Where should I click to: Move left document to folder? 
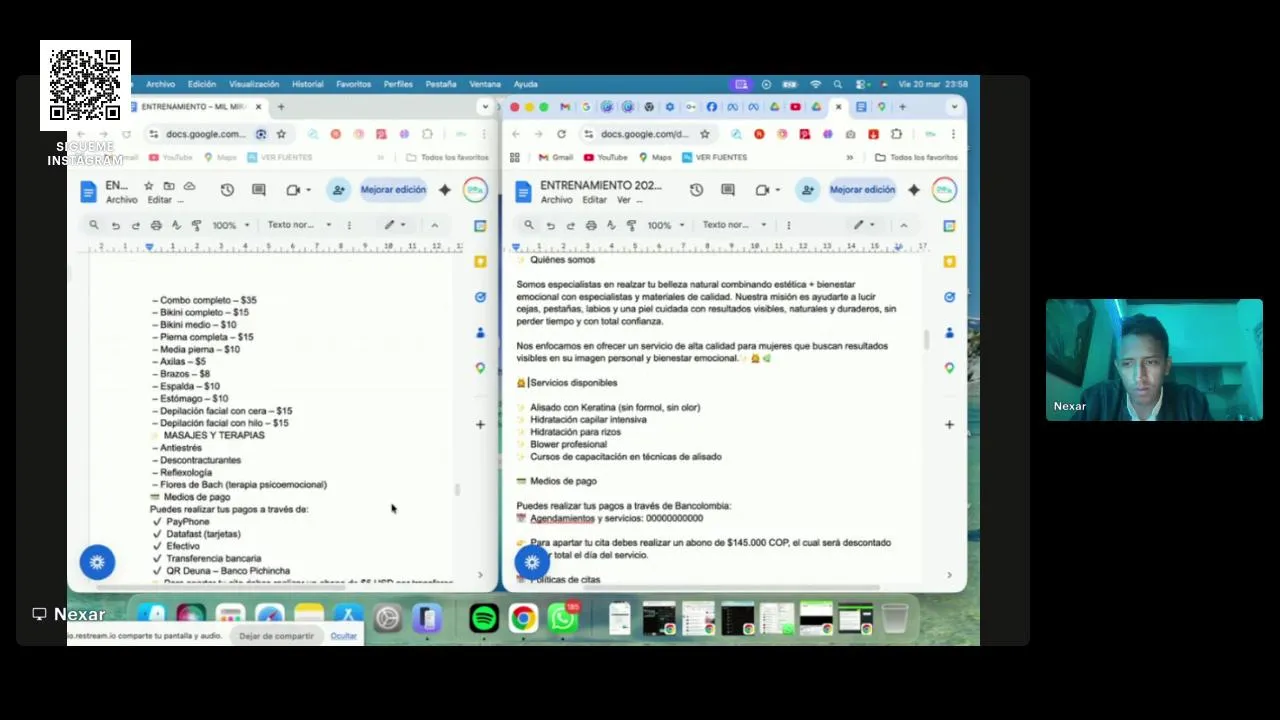(x=169, y=186)
